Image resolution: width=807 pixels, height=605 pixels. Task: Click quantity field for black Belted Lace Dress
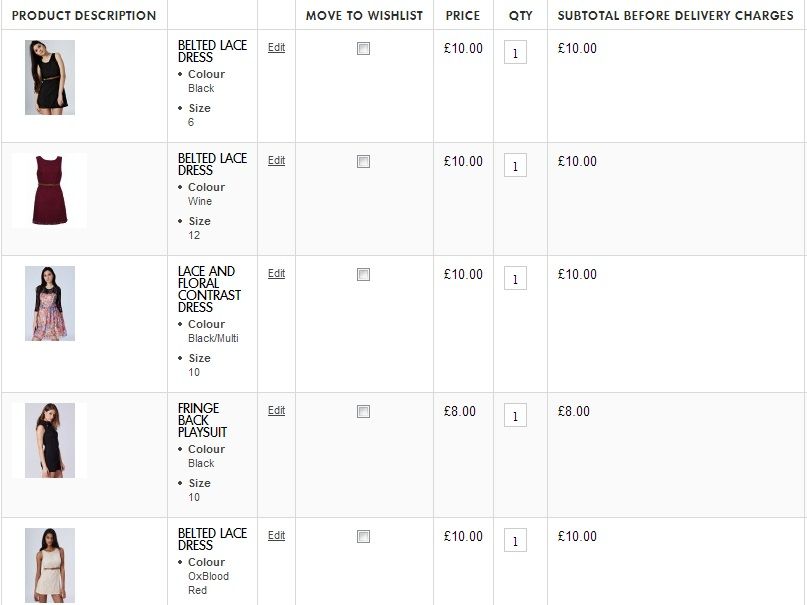515,53
